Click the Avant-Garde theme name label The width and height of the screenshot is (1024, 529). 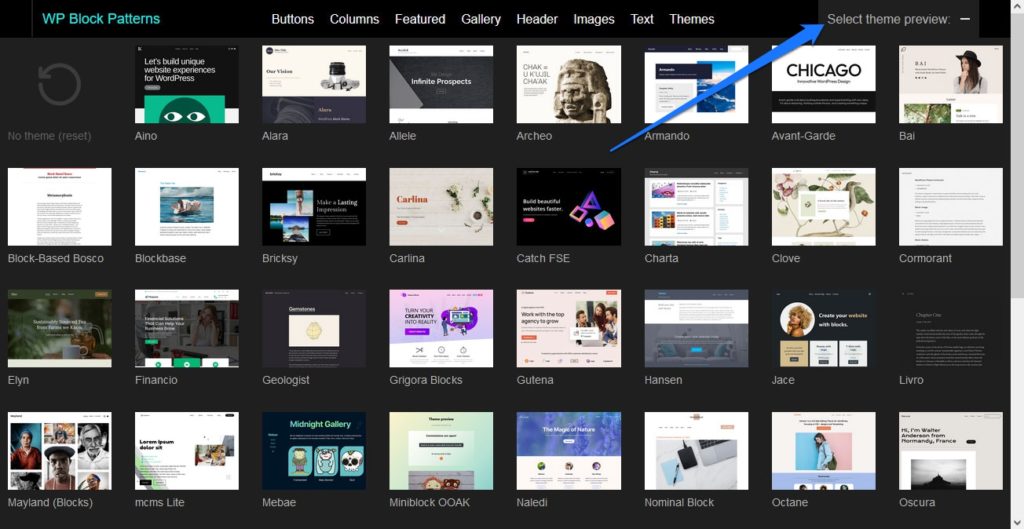[803, 136]
